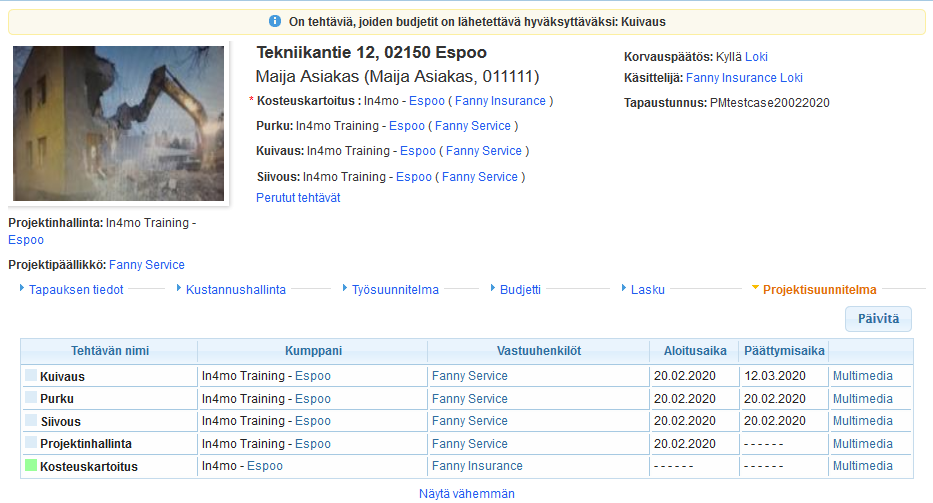Click the Loki link next to Korvauspäätös
The height and width of the screenshot is (503, 933).
[x=756, y=57]
